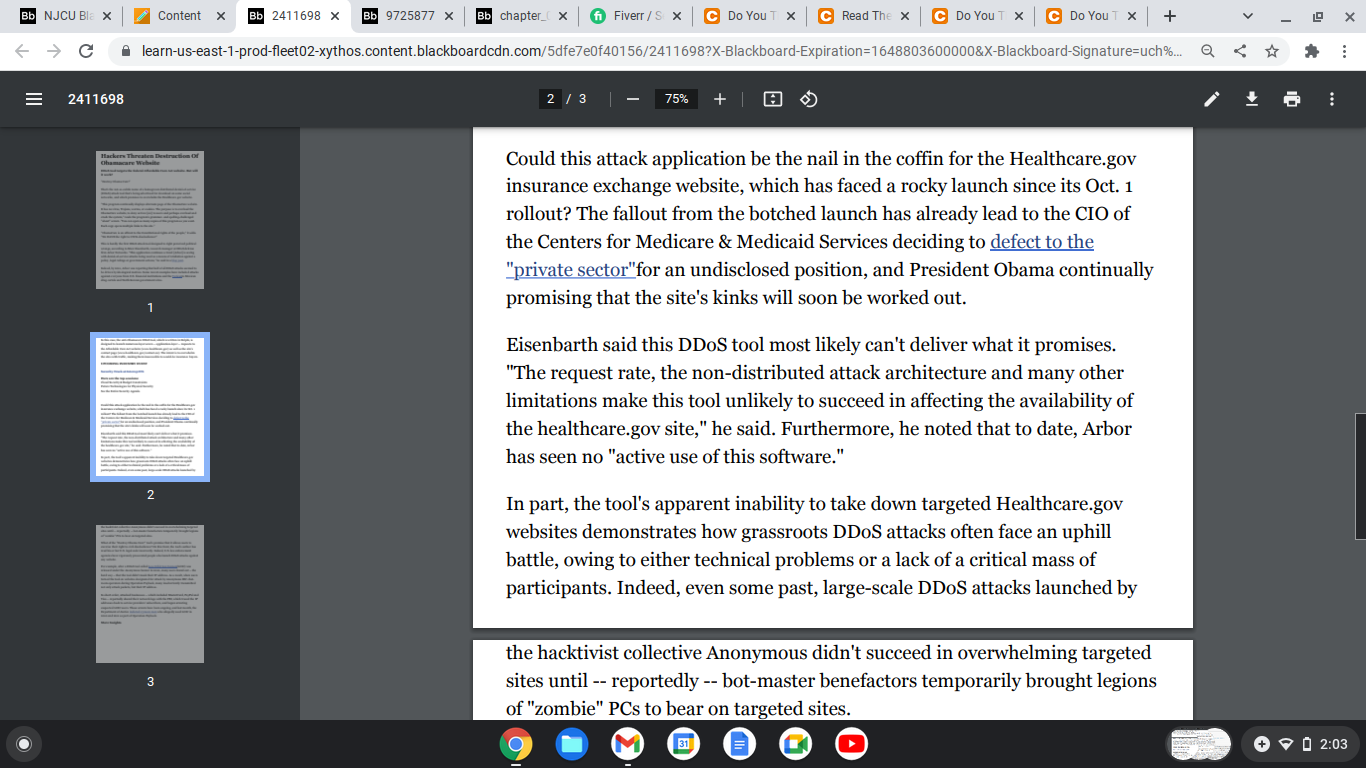This screenshot has width=1366, height=768.
Task: Click the 75% zoom level field
Action: (677, 99)
